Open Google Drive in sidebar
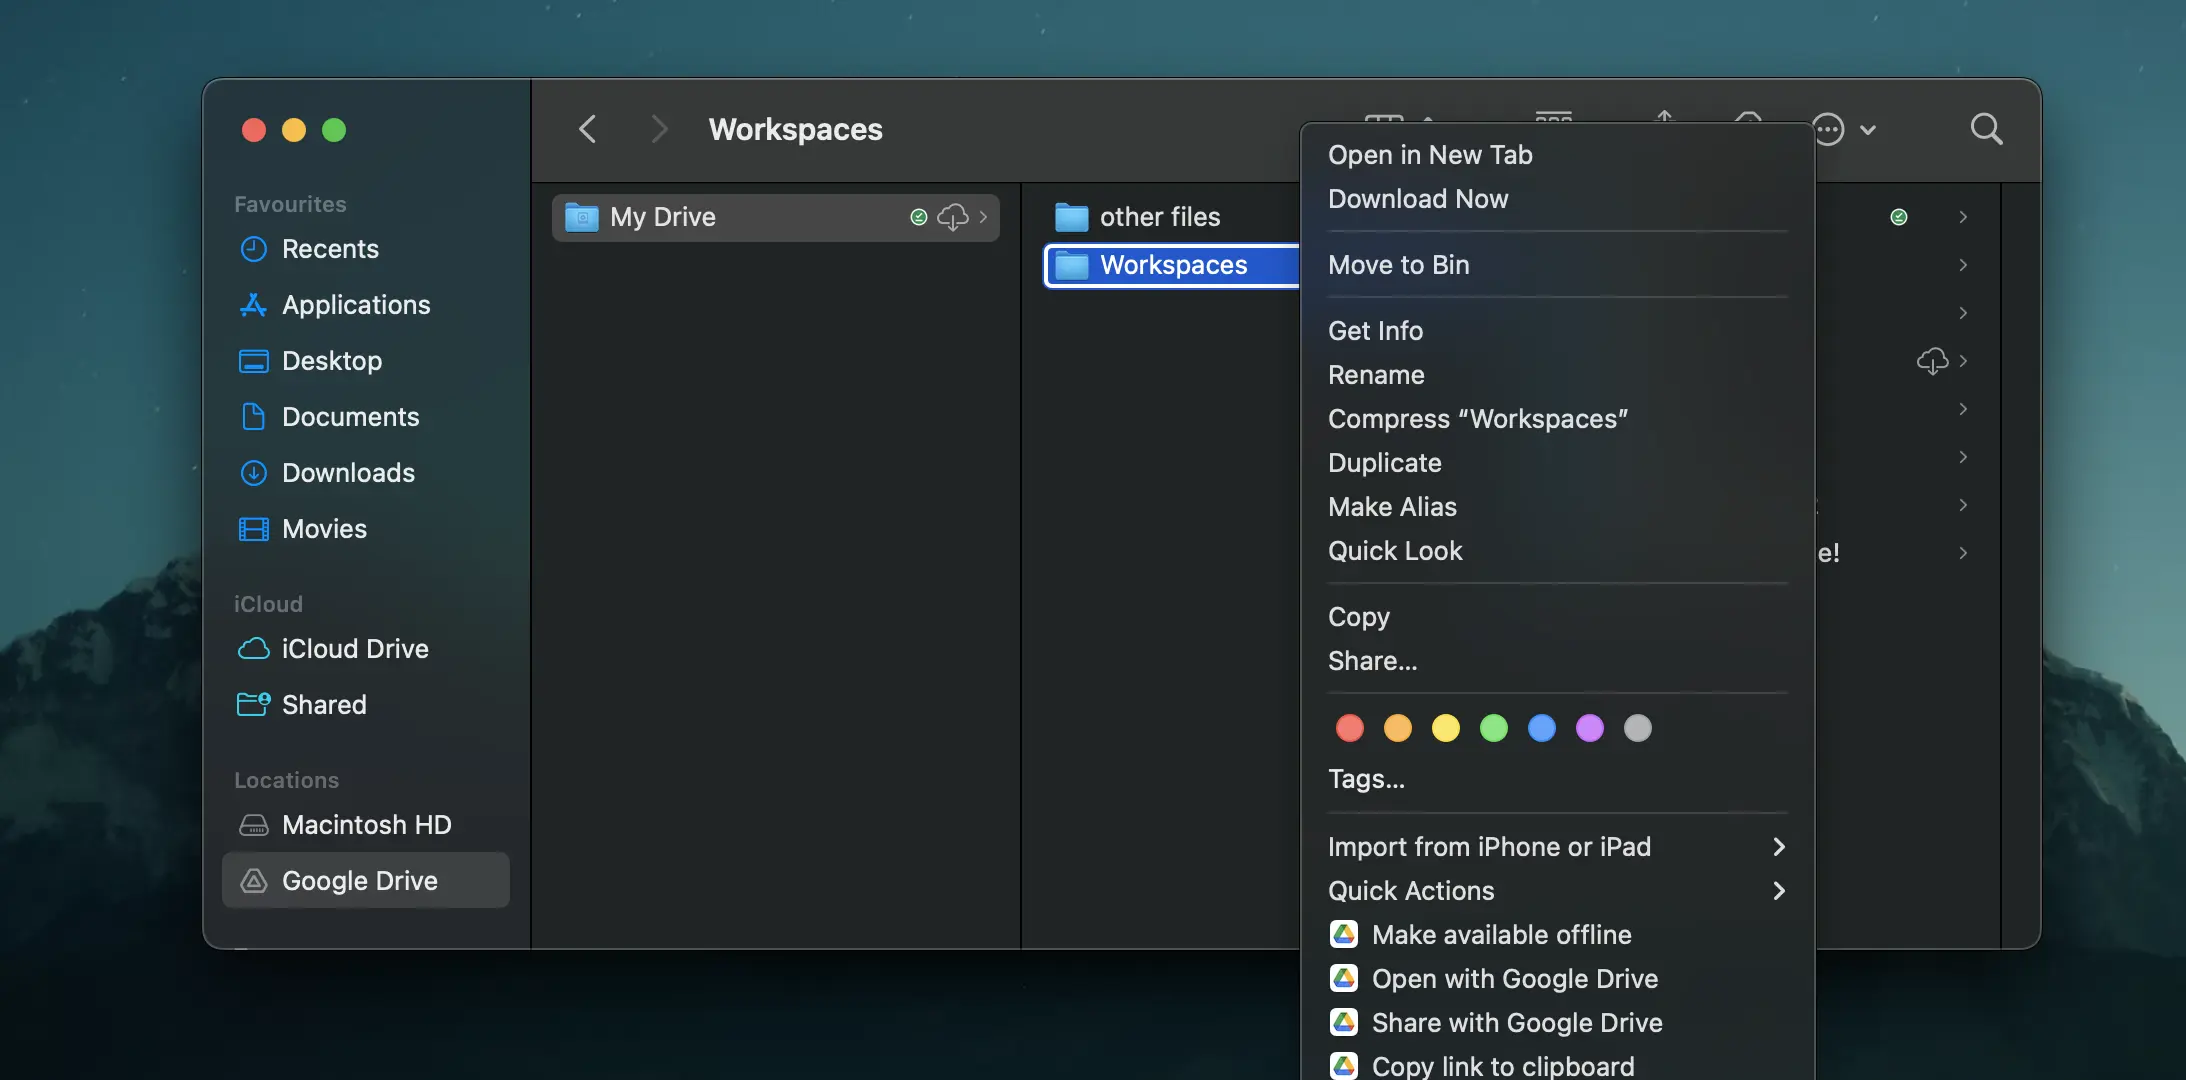2186x1080 pixels. tap(360, 880)
